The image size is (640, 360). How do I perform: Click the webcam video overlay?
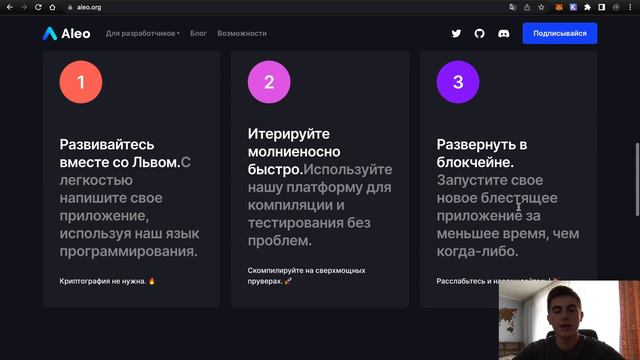[x=569, y=320]
